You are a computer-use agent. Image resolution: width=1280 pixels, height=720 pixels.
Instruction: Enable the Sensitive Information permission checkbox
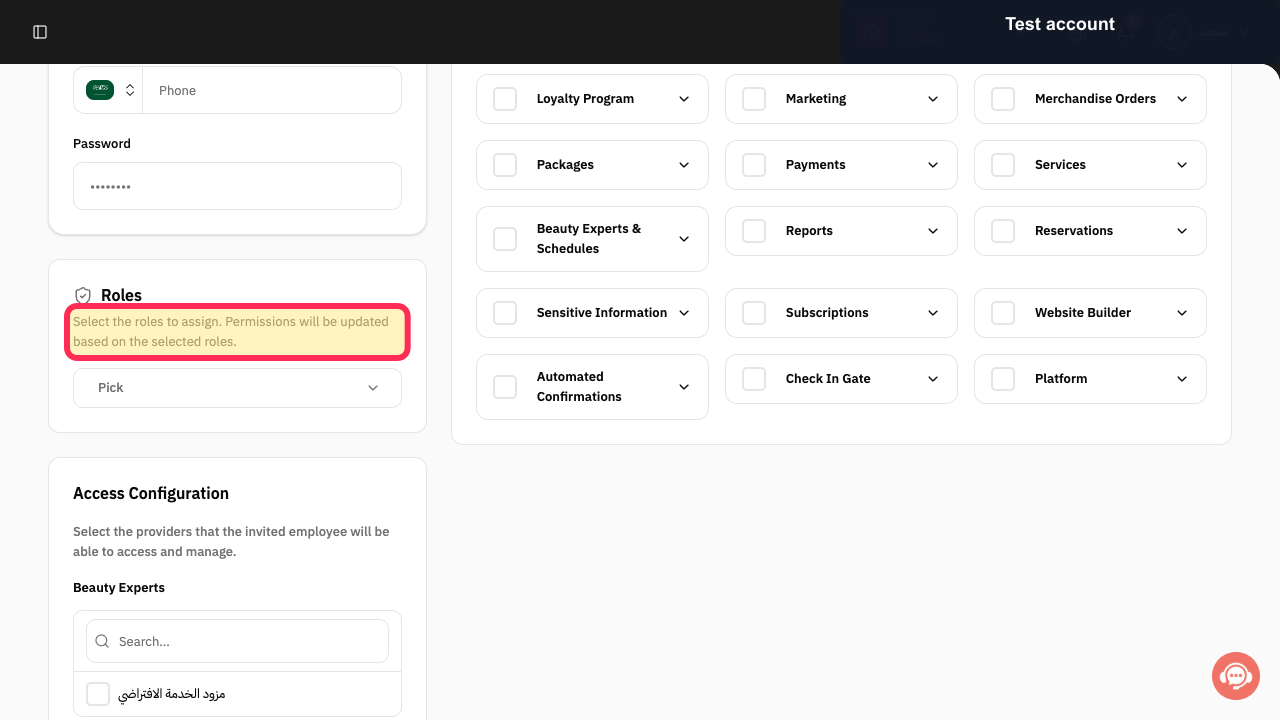pyautogui.click(x=505, y=313)
